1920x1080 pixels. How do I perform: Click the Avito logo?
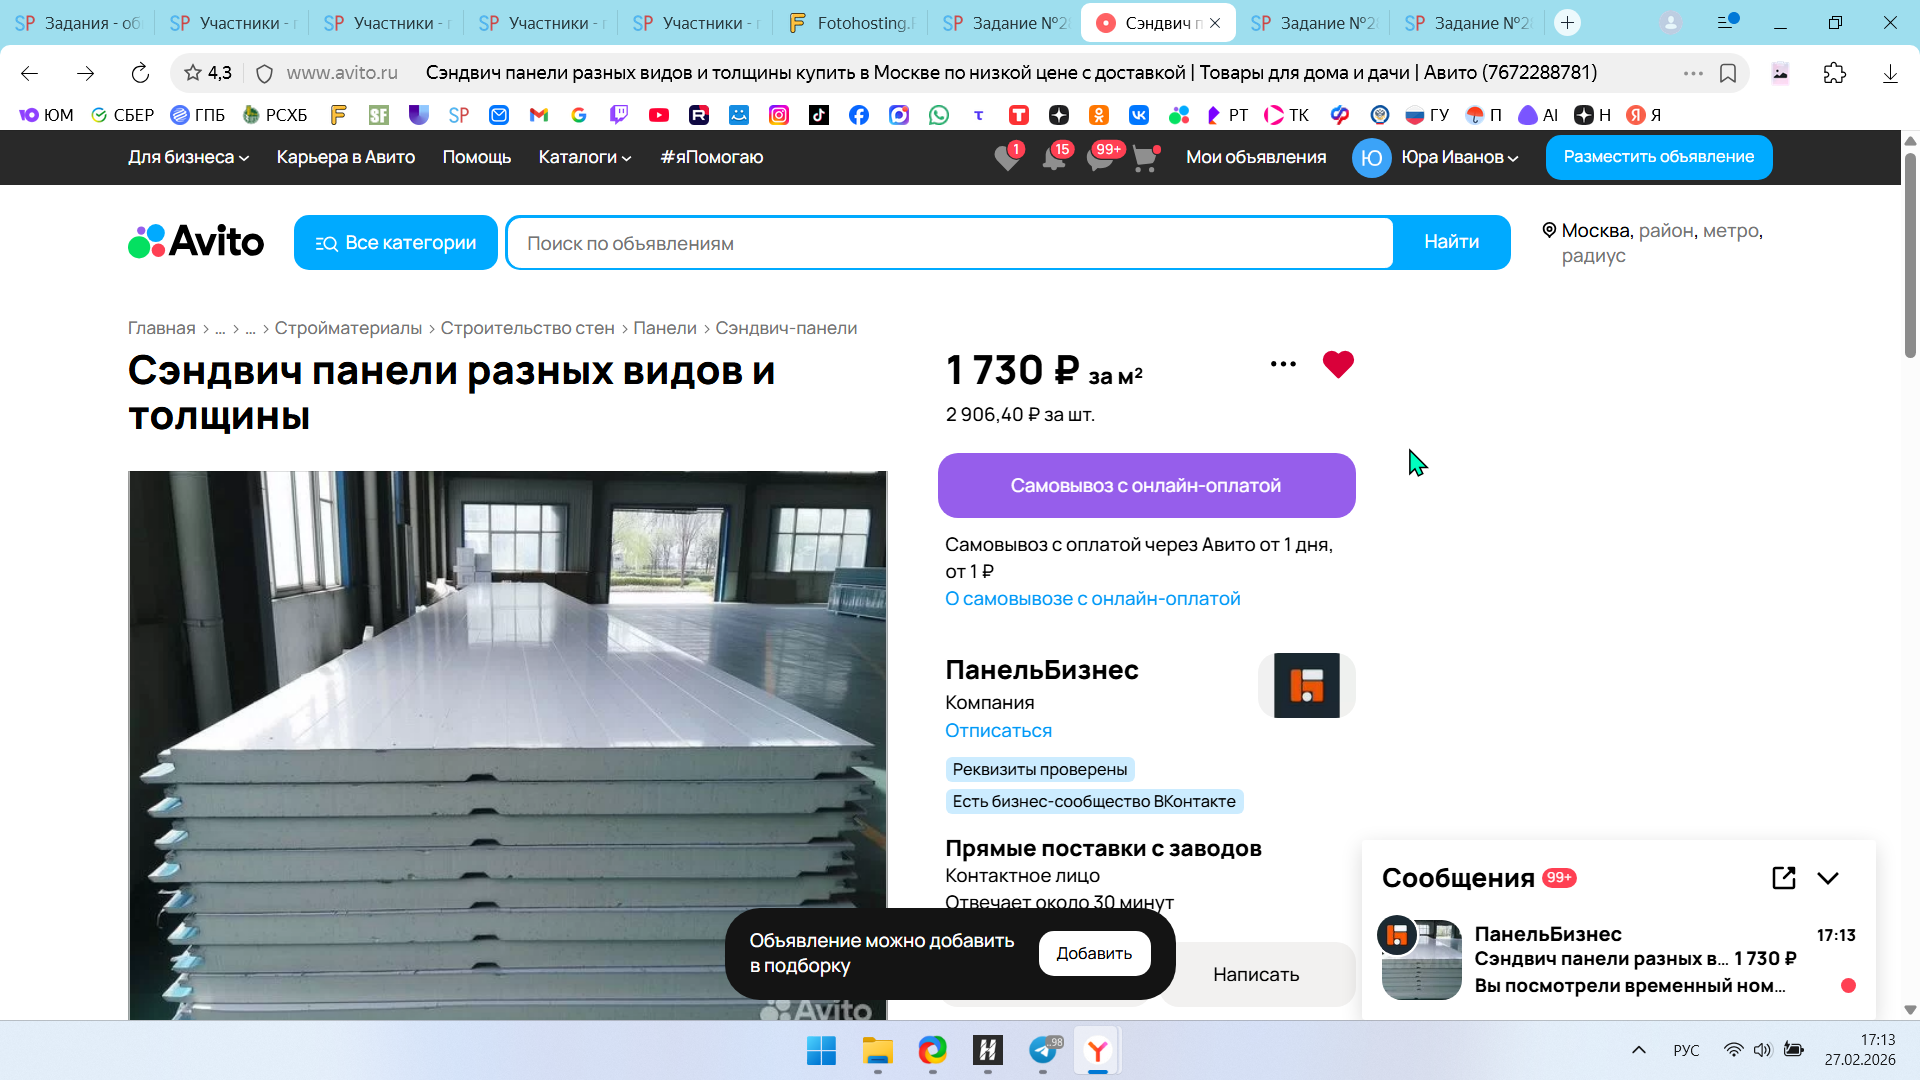(x=196, y=242)
